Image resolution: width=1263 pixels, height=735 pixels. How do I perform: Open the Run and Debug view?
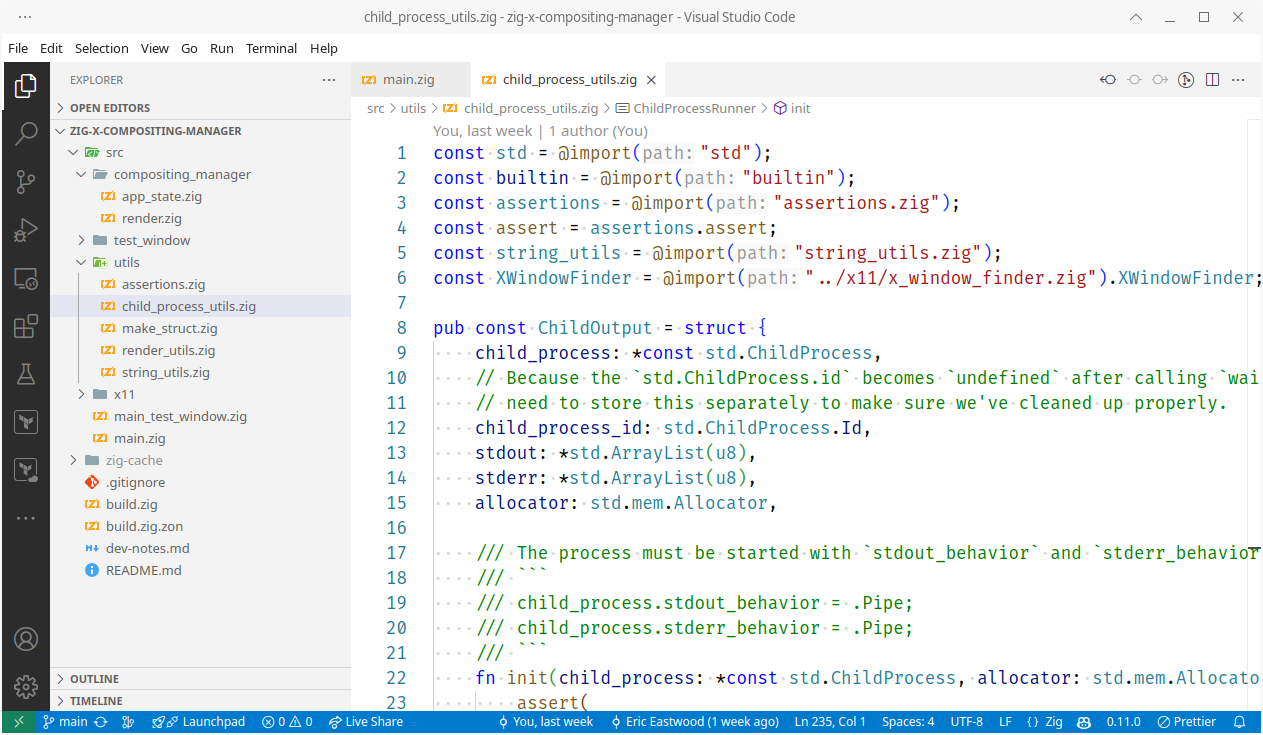26,230
